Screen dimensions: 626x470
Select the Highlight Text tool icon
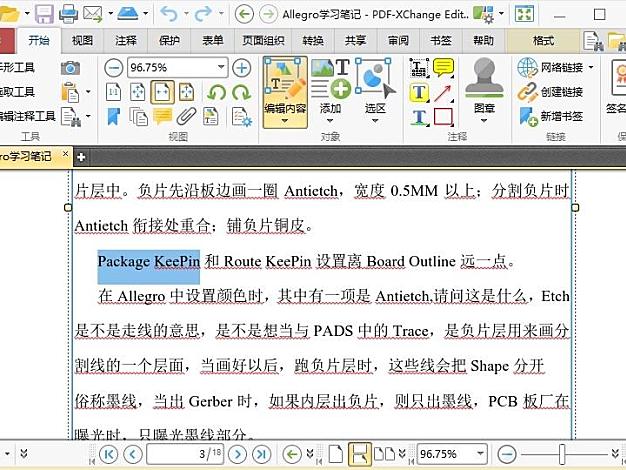point(419,93)
